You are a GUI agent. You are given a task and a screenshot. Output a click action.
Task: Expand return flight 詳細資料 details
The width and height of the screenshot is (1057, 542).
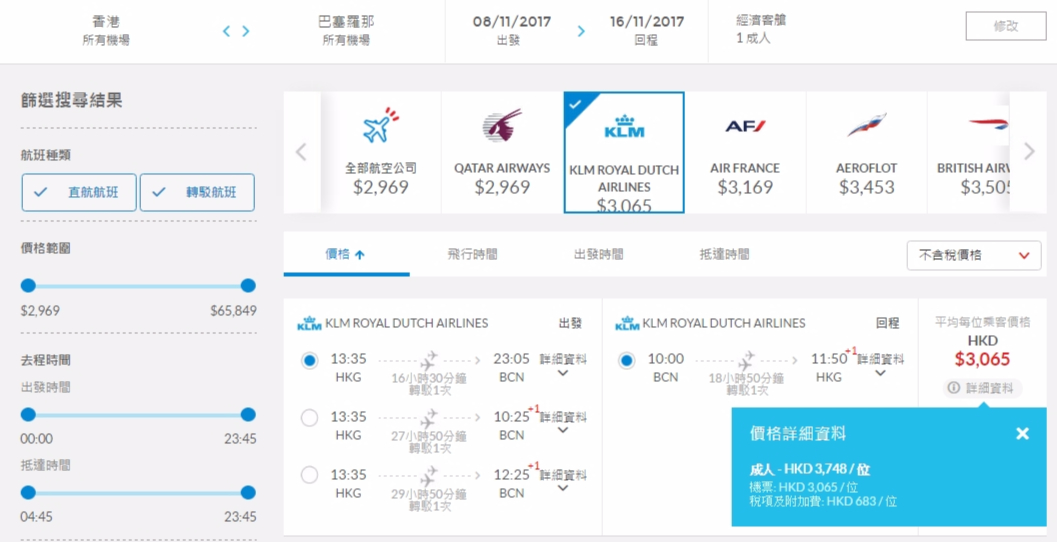(880, 365)
